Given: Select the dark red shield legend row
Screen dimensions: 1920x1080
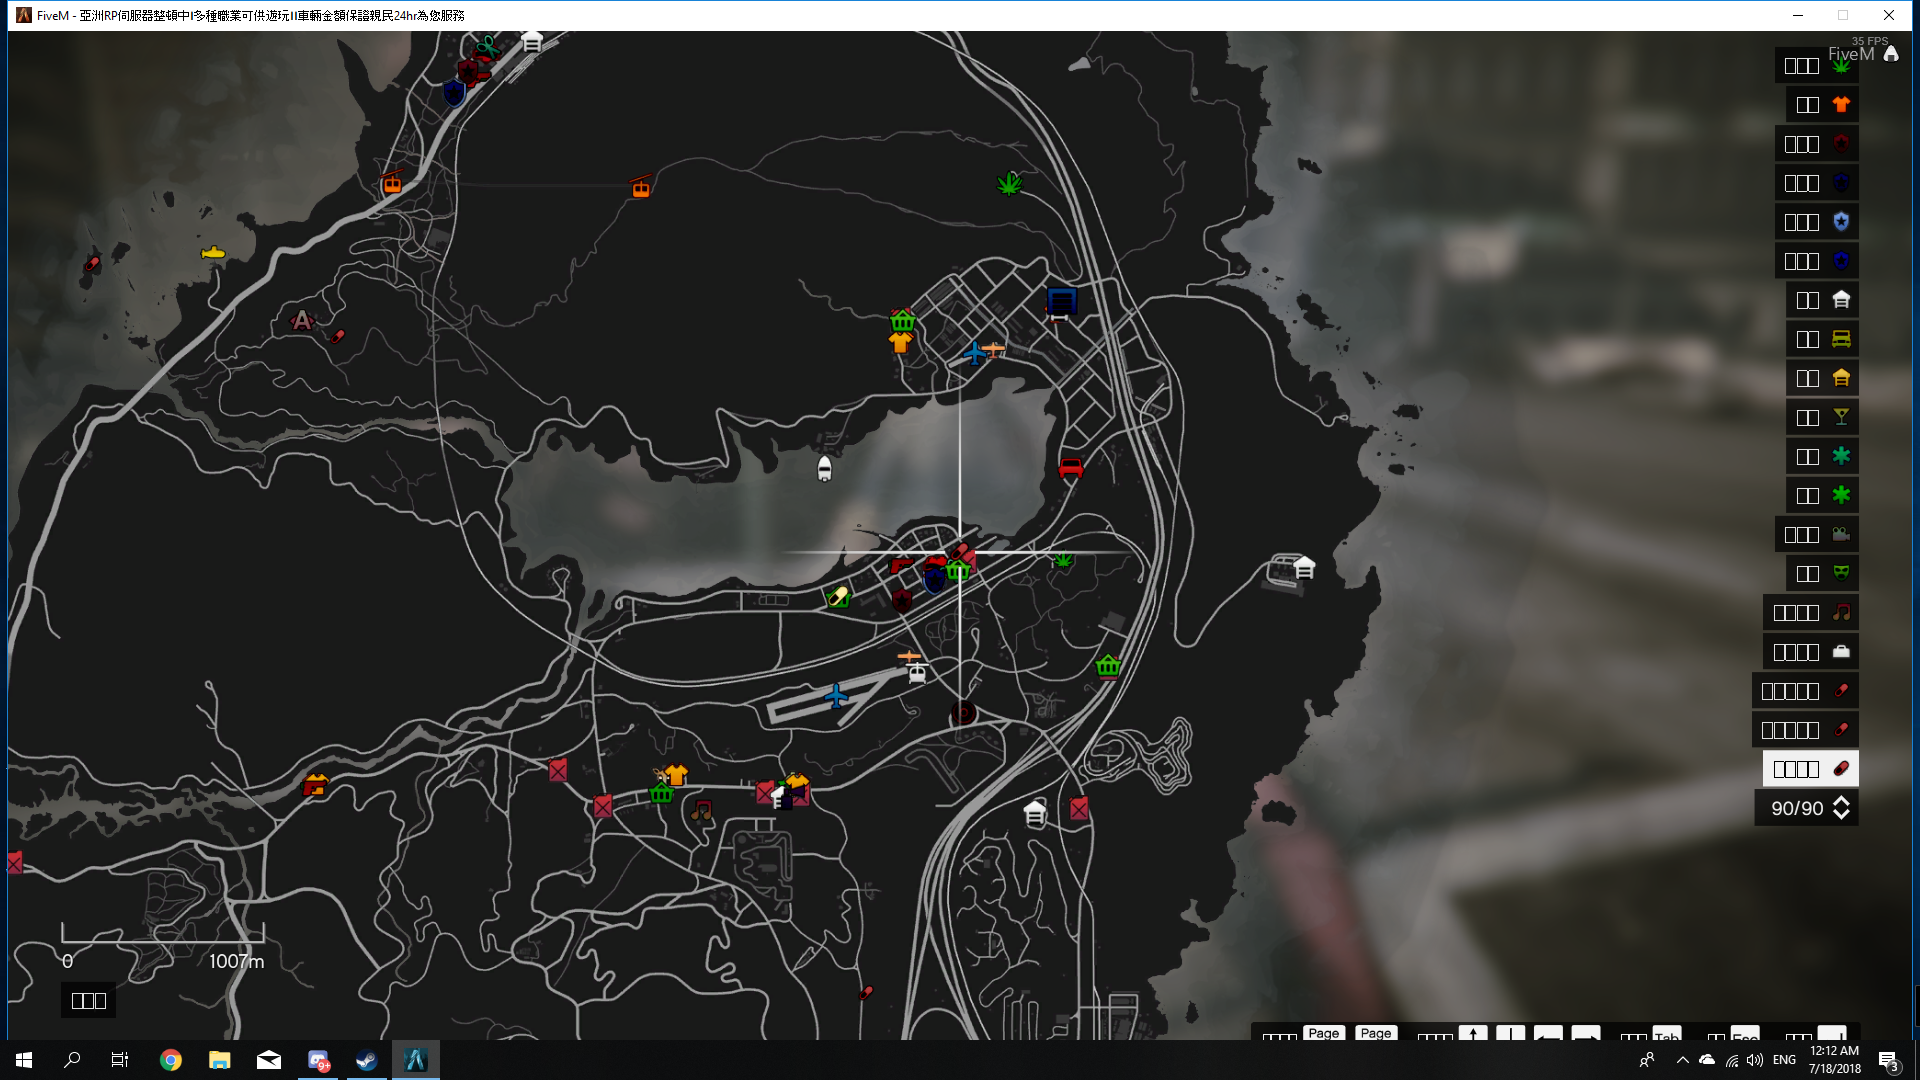Looking at the screenshot, I should (1817, 143).
